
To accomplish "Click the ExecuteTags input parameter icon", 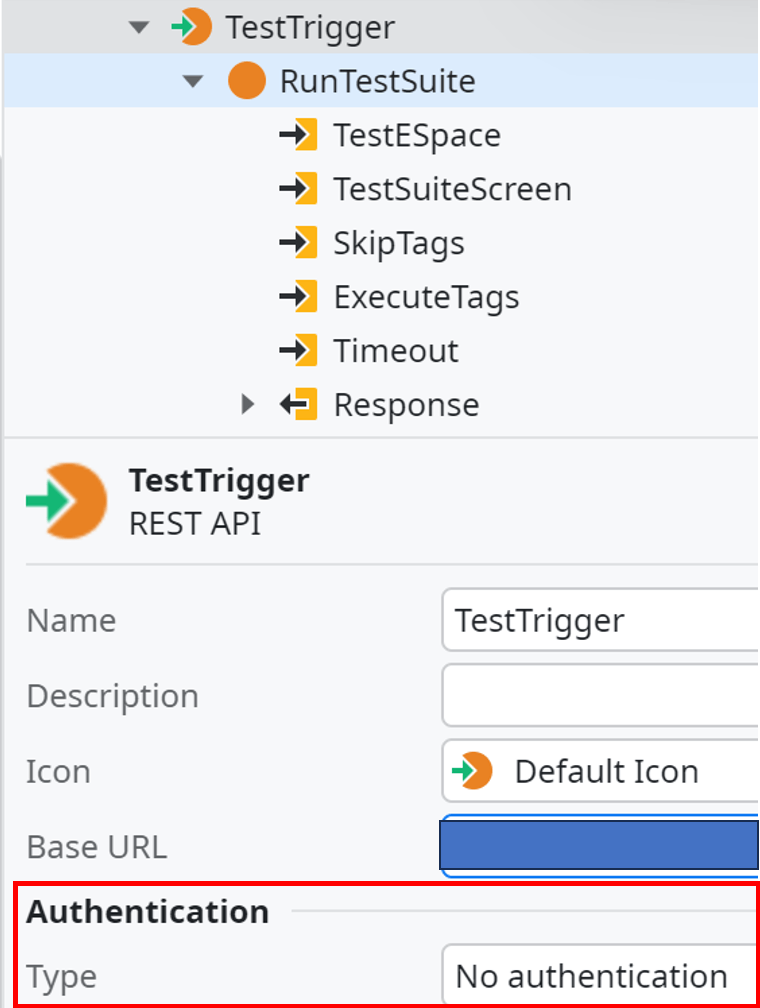I will pyautogui.click(x=298, y=297).
